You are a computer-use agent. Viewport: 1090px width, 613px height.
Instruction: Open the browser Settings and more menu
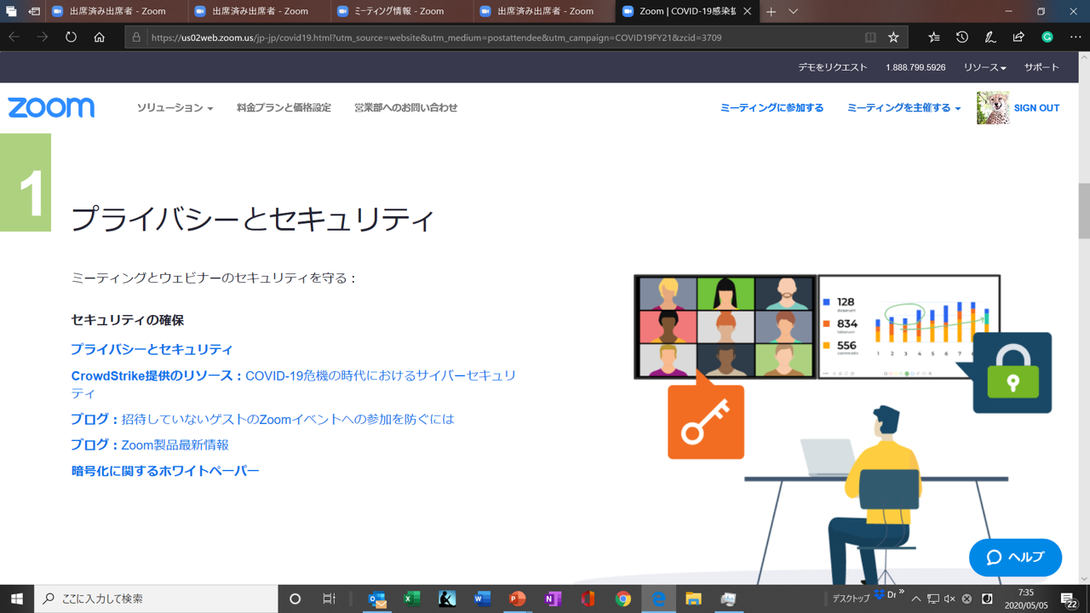coord(1075,38)
